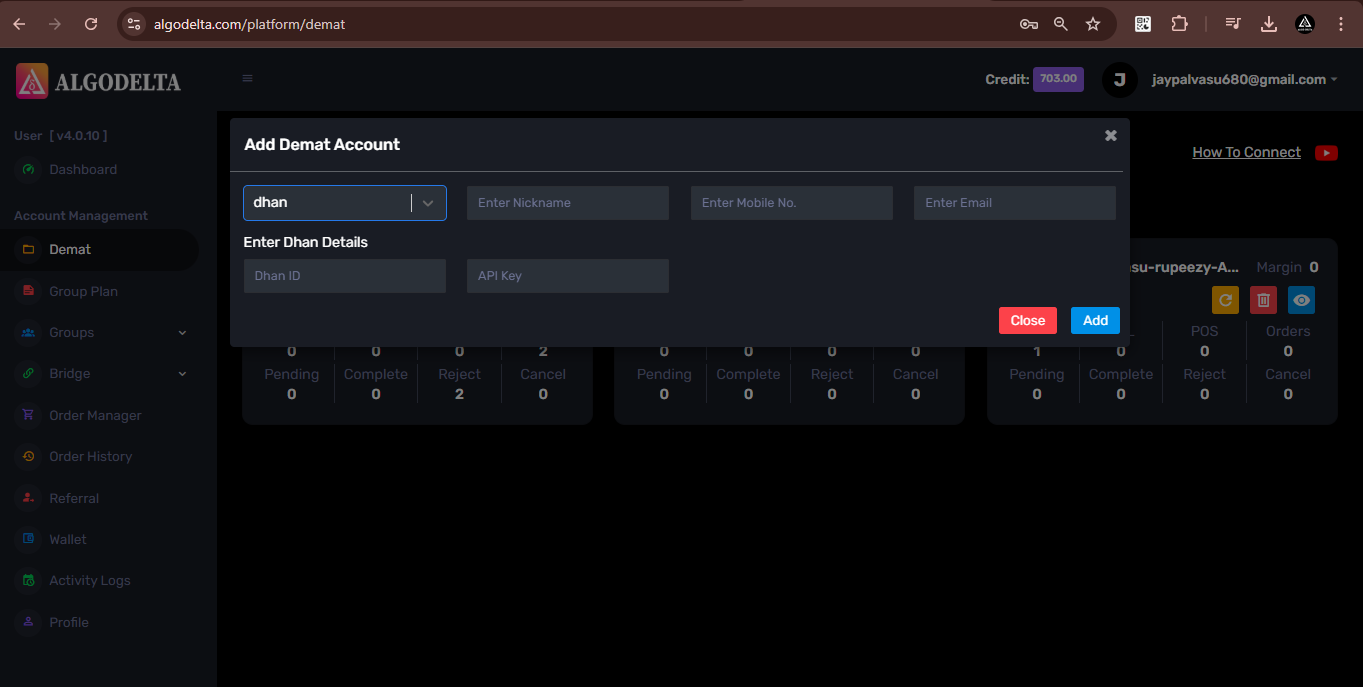This screenshot has width=1363, height=687.
Task: Bookmark this page with star icon
Action: pyautogui.click(x=1093, y=24)
